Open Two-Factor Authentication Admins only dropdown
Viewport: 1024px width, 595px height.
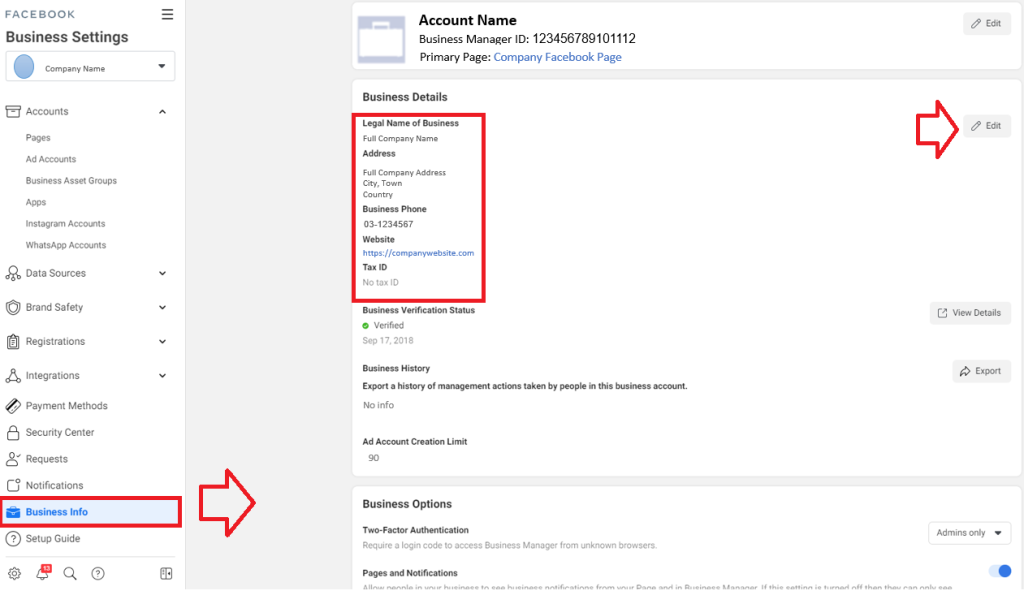pyautogui.click(x=969, y=533)
